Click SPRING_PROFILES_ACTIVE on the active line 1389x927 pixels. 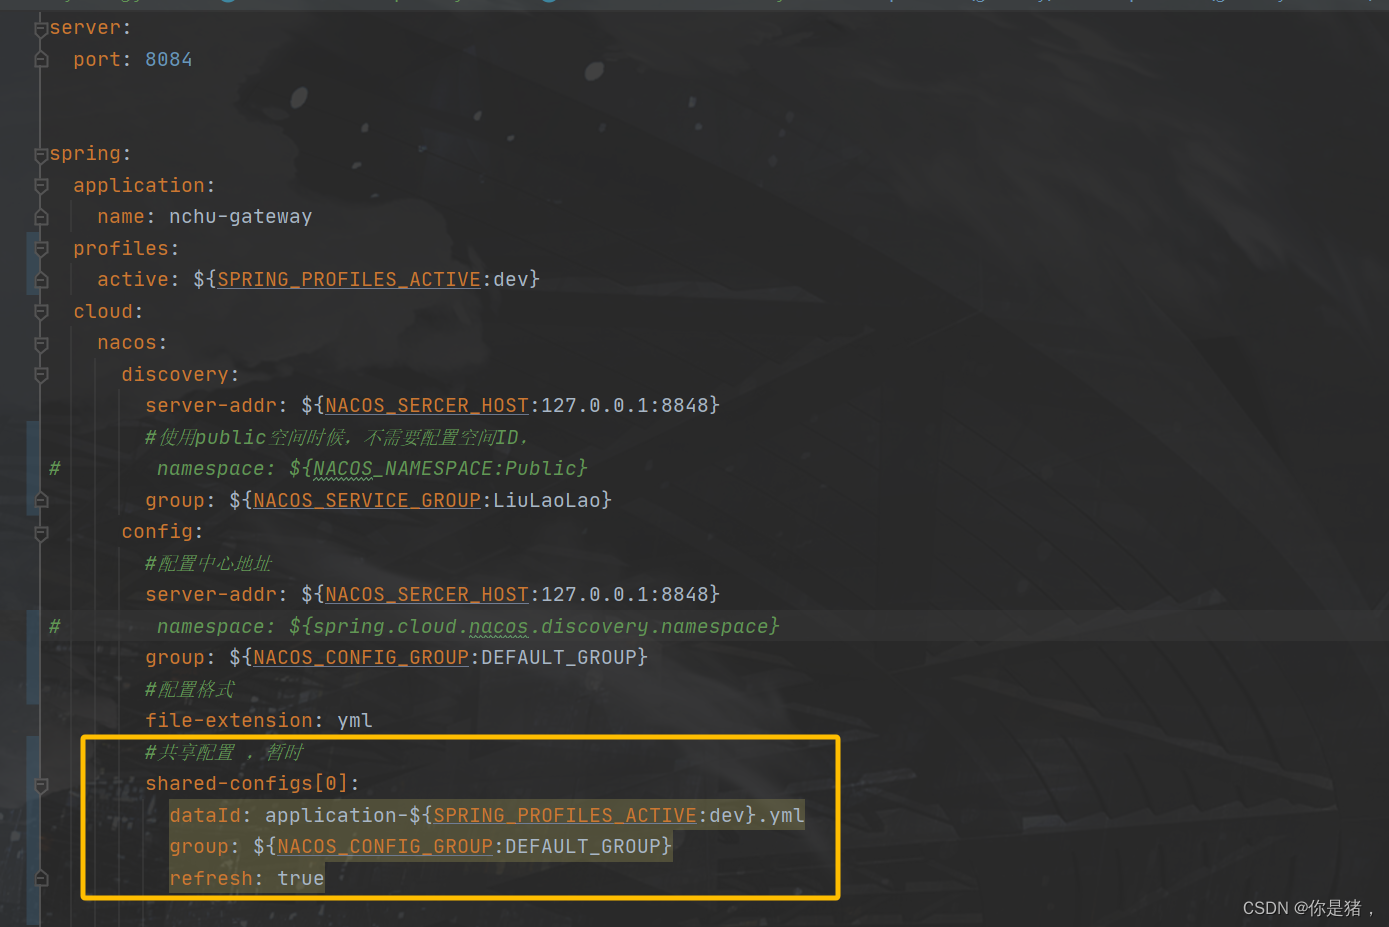(x=349, y=280)
